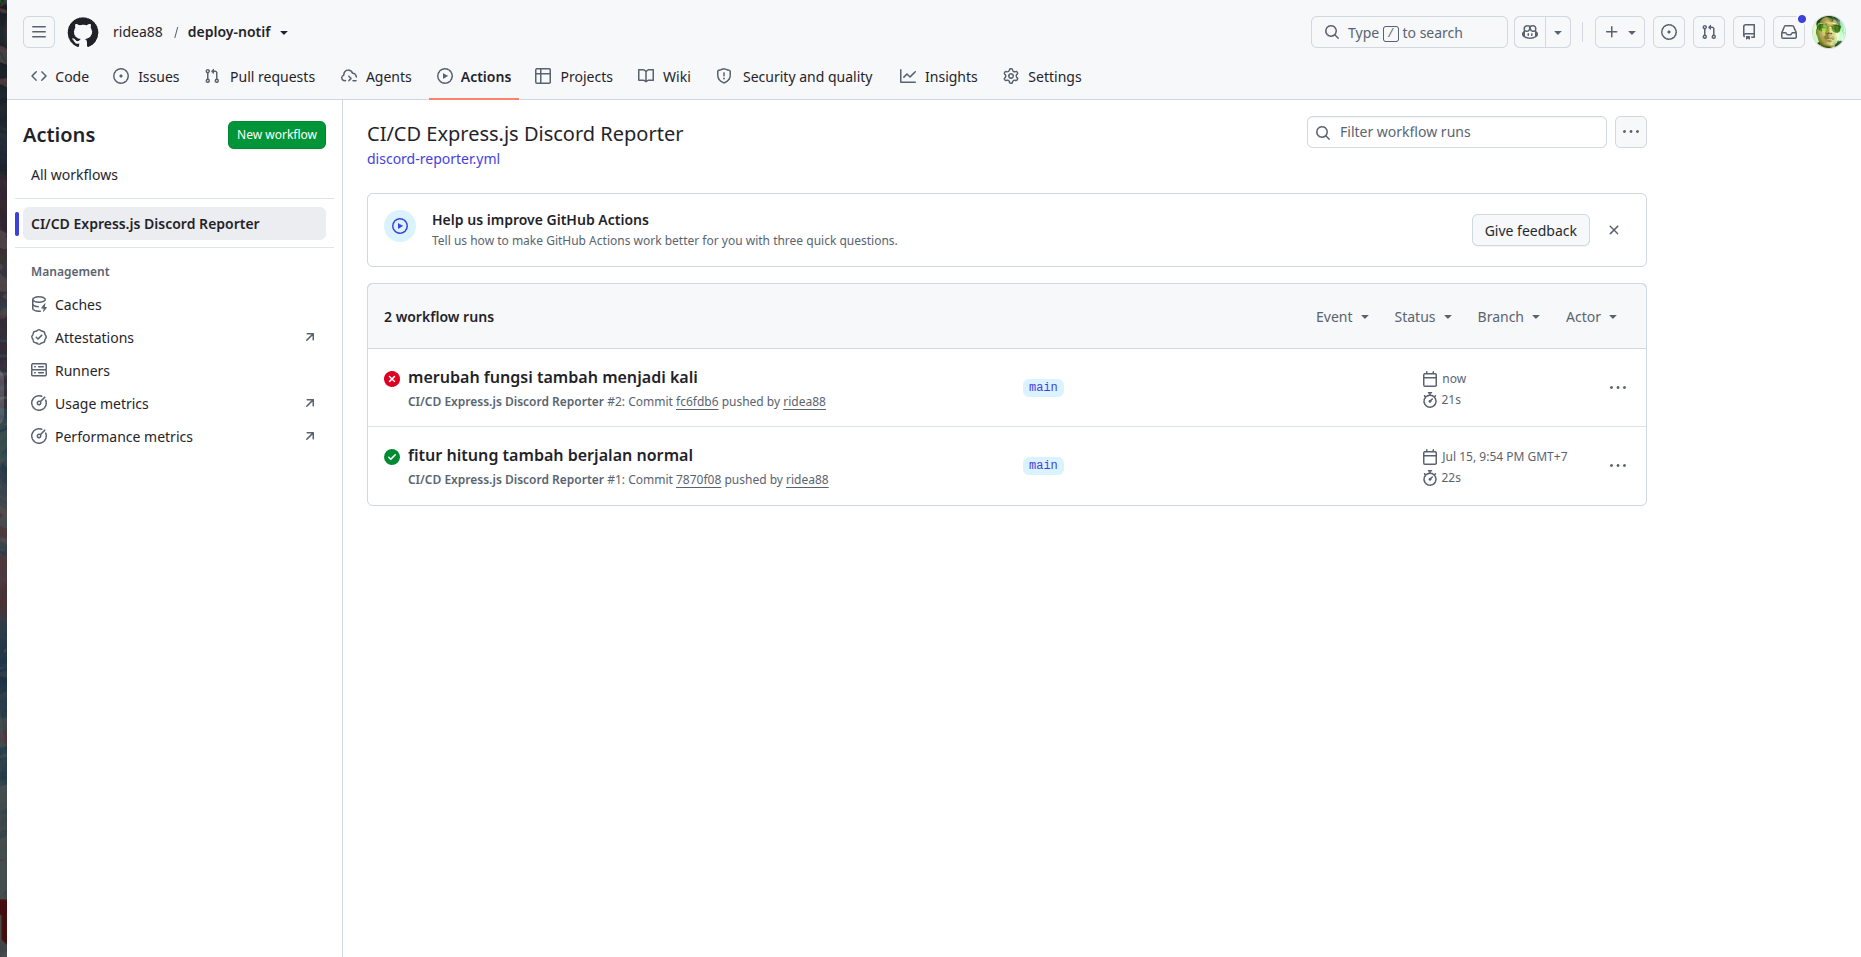Open the create new plus menu

pos(1620,32)
